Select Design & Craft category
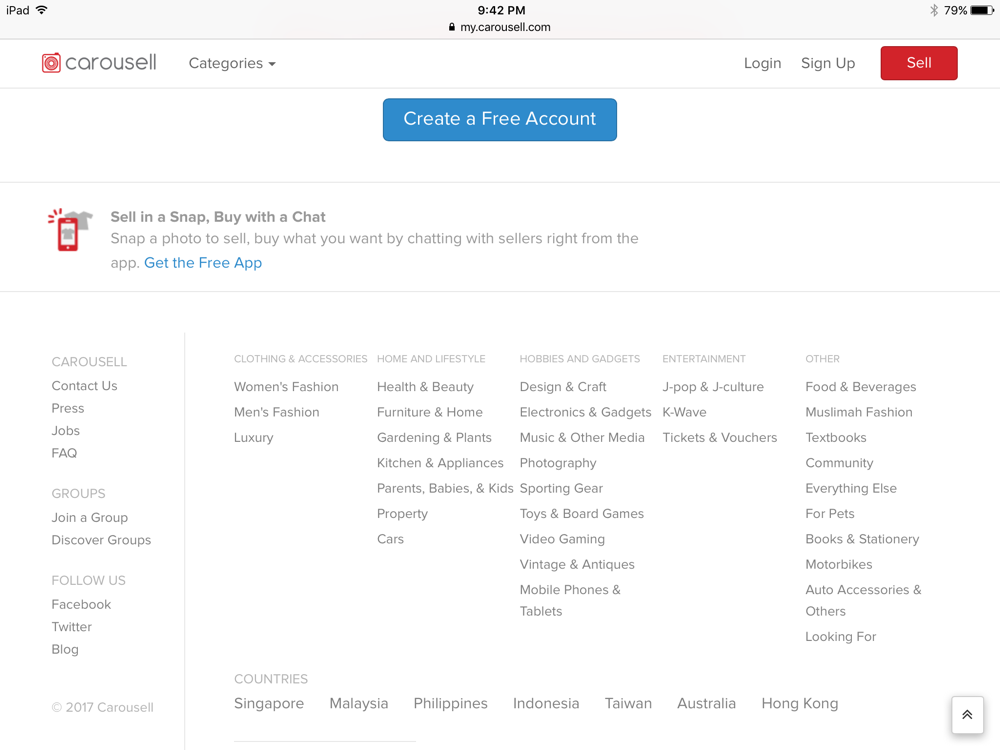Image resolution: width=1000 pixels, height=750 pixels. pos(563,386)
